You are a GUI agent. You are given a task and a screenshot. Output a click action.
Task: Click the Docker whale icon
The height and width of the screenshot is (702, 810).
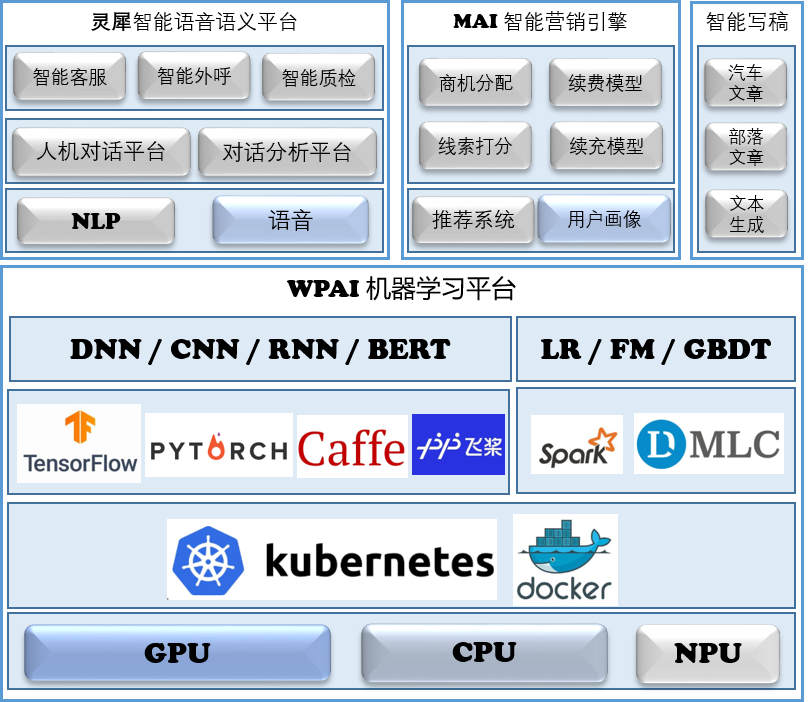tap(564, 557)
